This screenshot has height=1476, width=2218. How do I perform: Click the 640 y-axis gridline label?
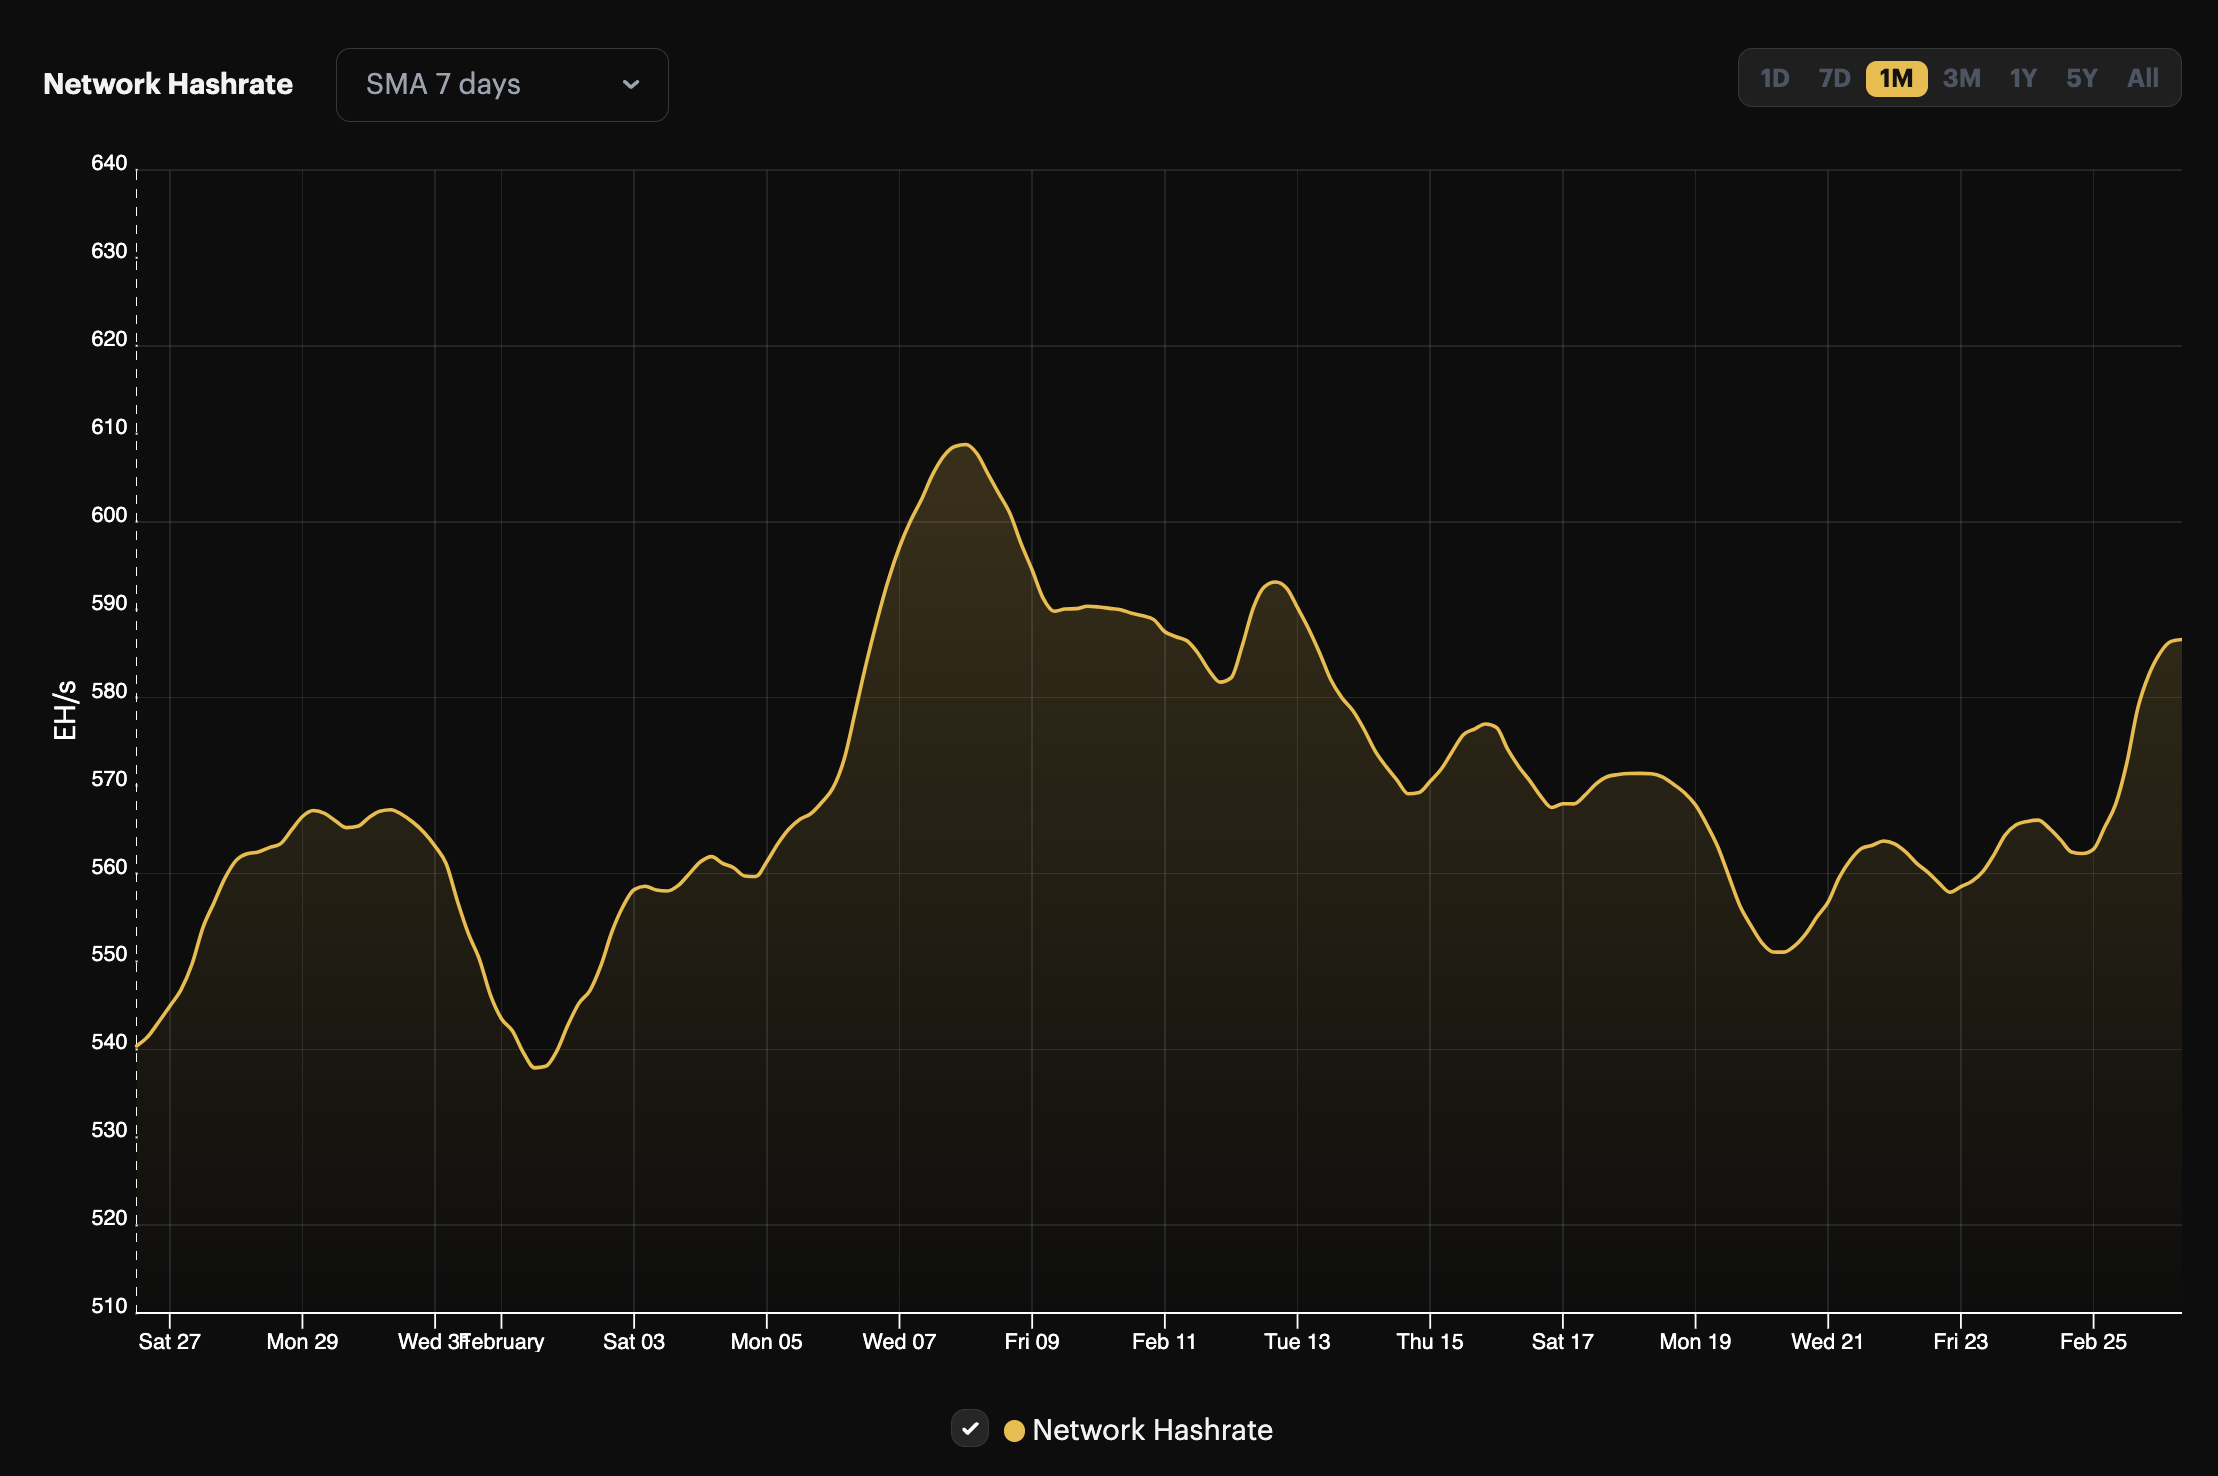108,161
